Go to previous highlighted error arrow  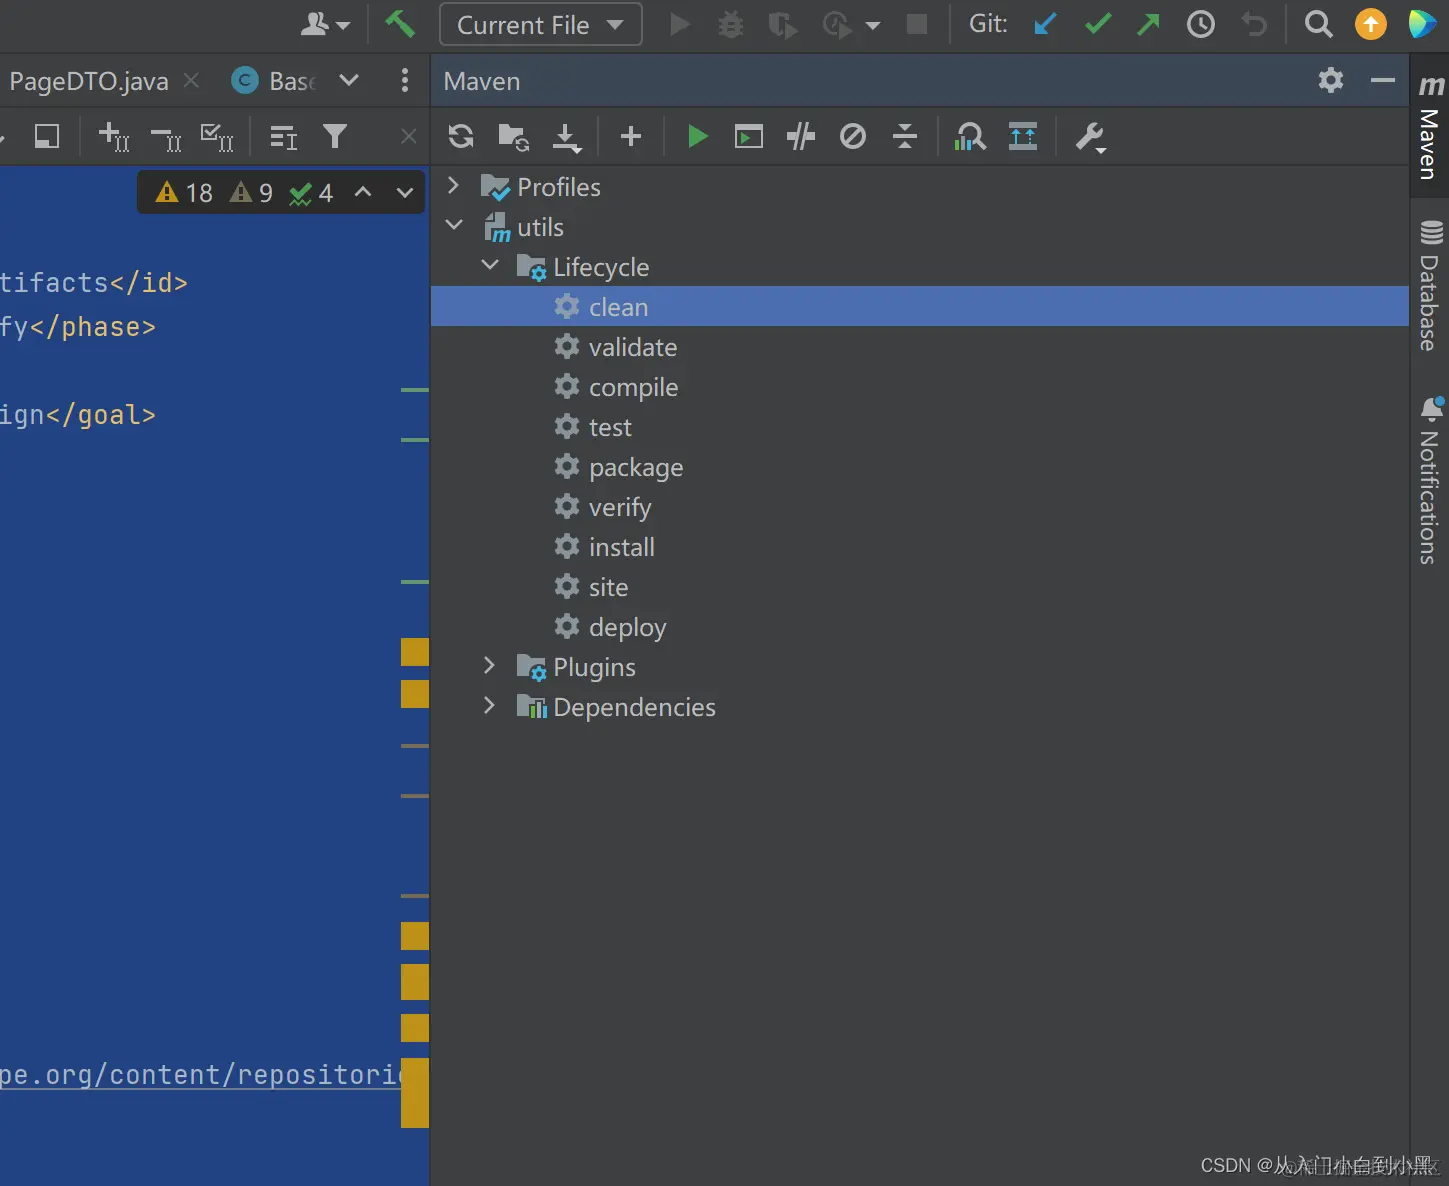pyautogui.click(x=363, y=192)
